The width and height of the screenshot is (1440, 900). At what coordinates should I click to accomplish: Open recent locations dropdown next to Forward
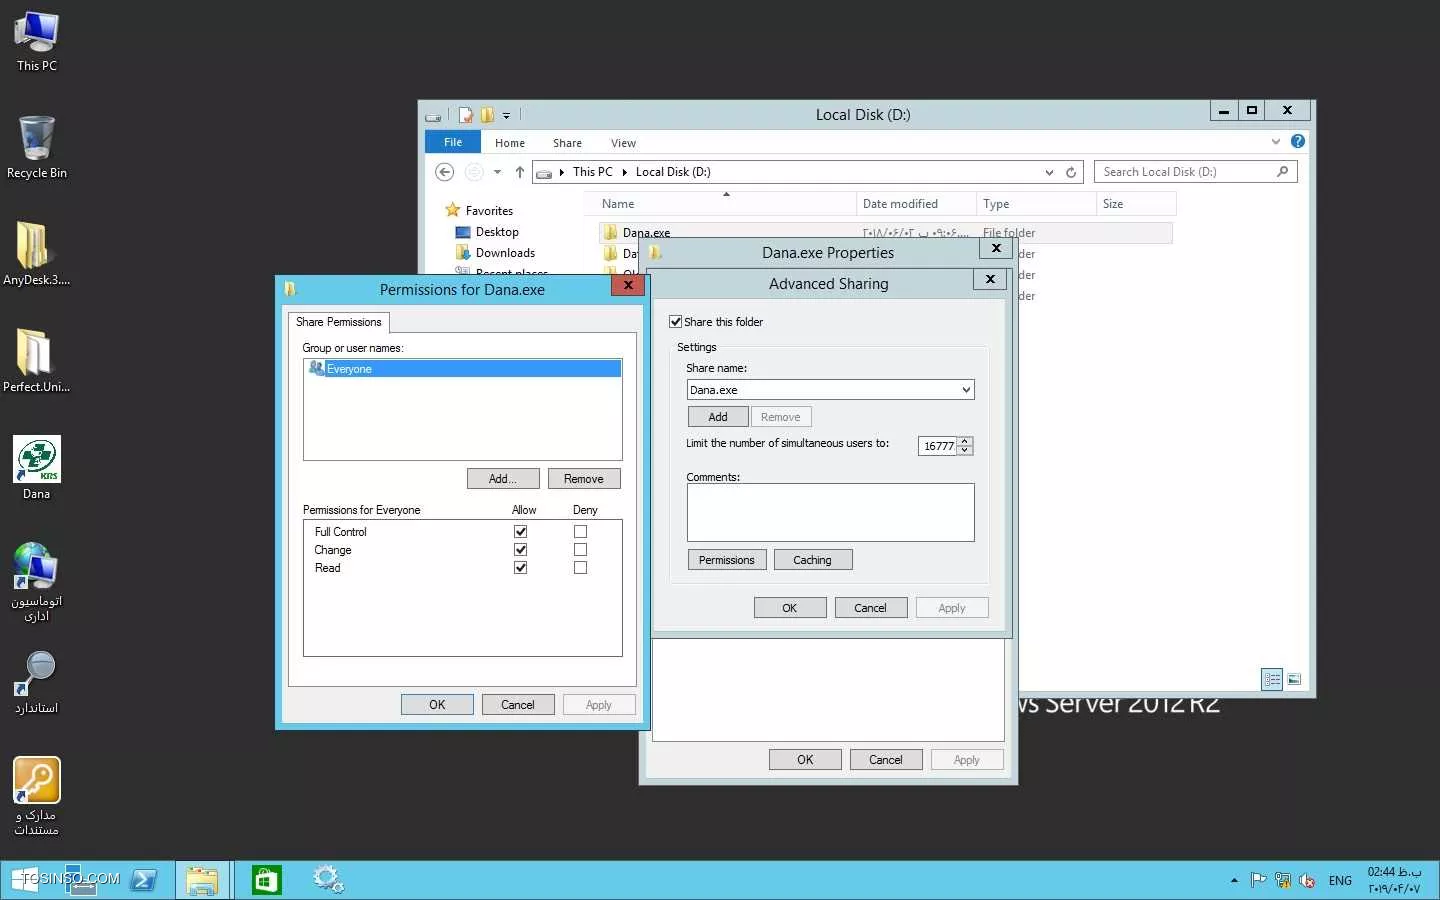click(x=497, y=172)
